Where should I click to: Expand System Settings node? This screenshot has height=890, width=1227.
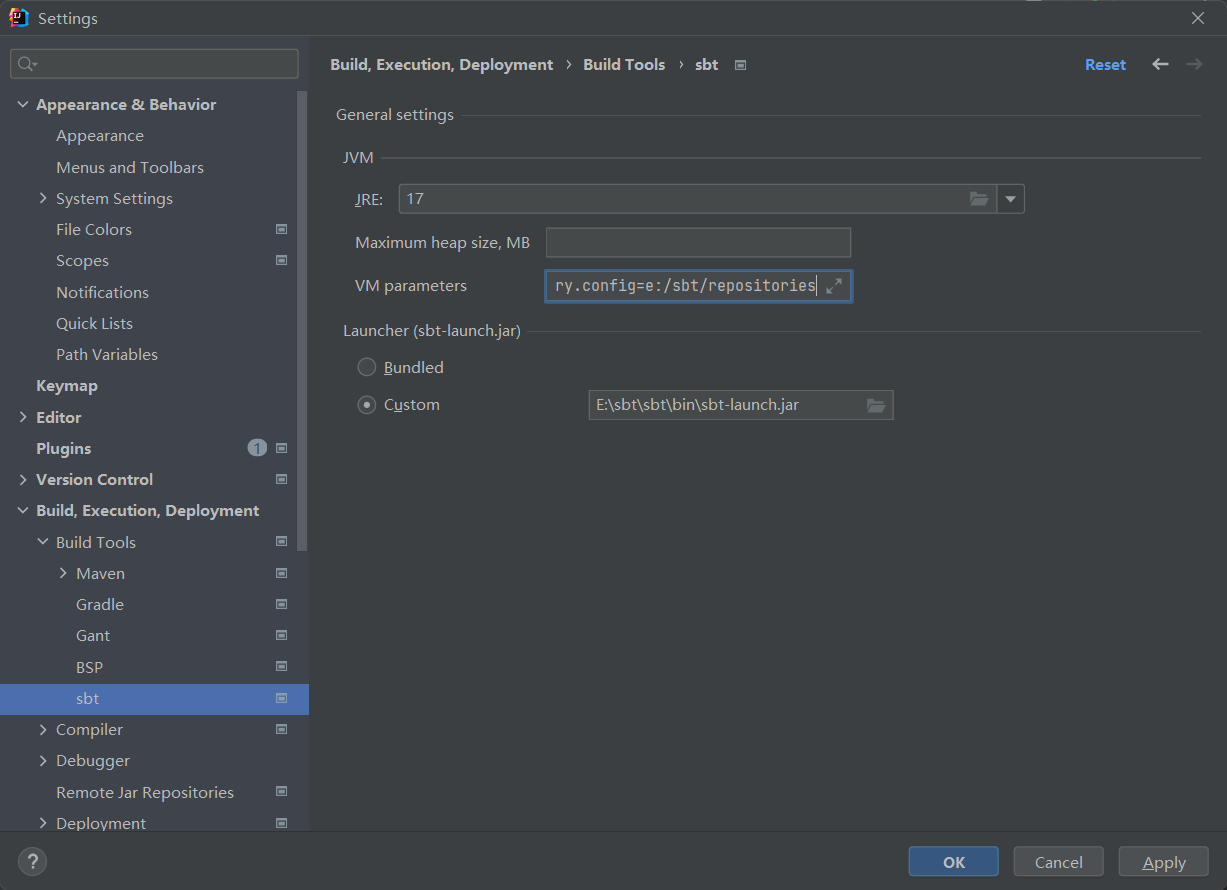point(43,198)
